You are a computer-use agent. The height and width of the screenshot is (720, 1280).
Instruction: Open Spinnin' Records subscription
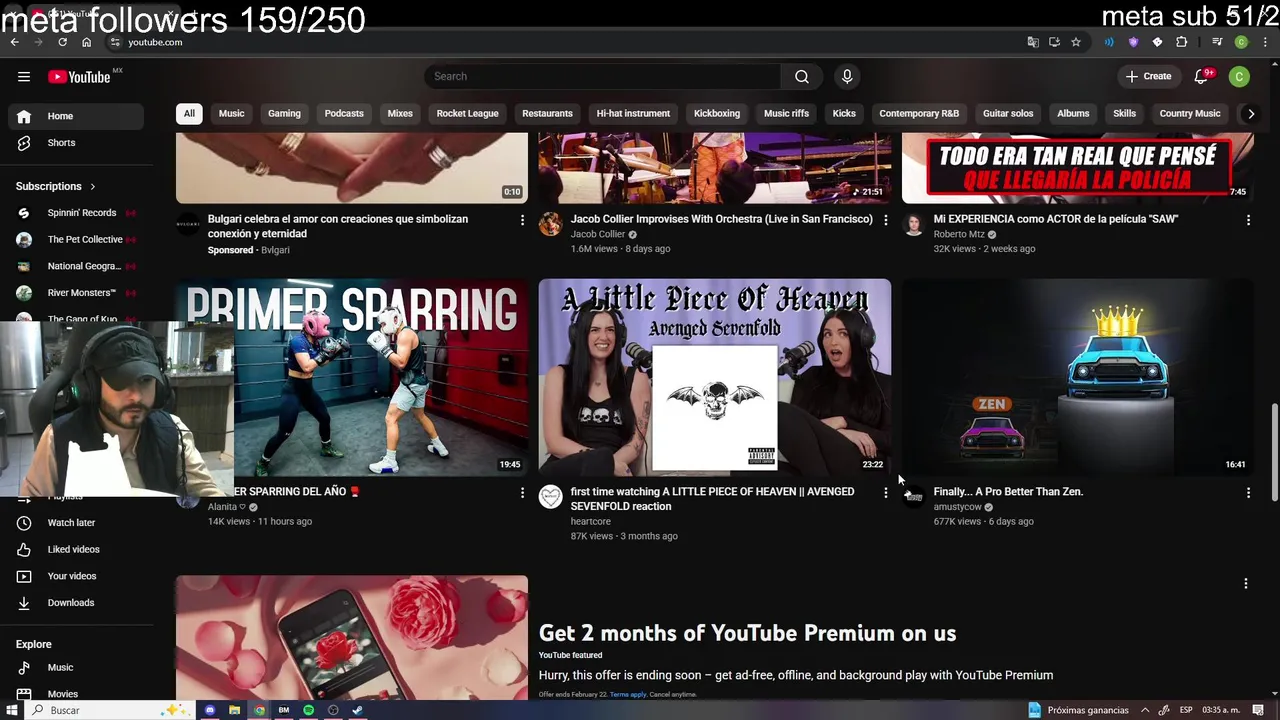point(76,213)
